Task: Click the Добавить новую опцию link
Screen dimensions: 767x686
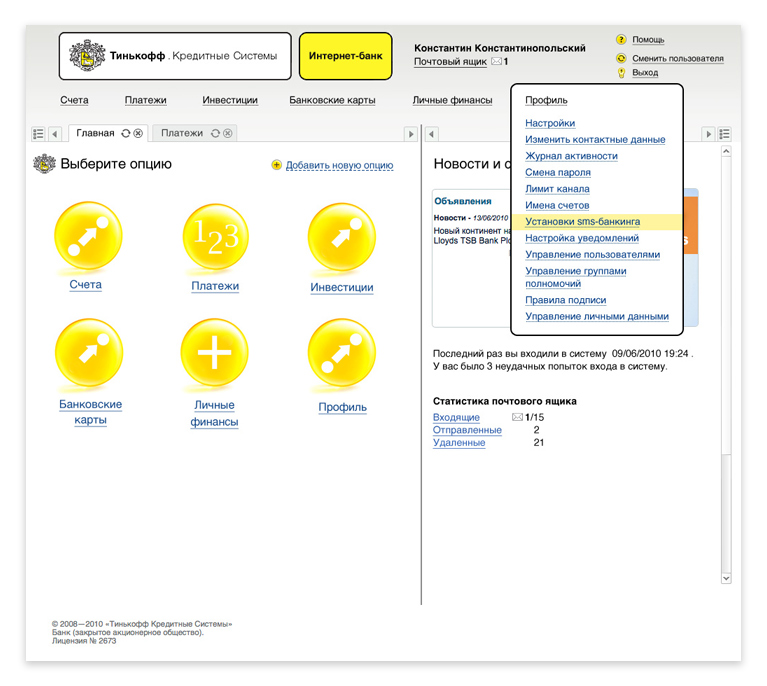Action: click(339, 165)
